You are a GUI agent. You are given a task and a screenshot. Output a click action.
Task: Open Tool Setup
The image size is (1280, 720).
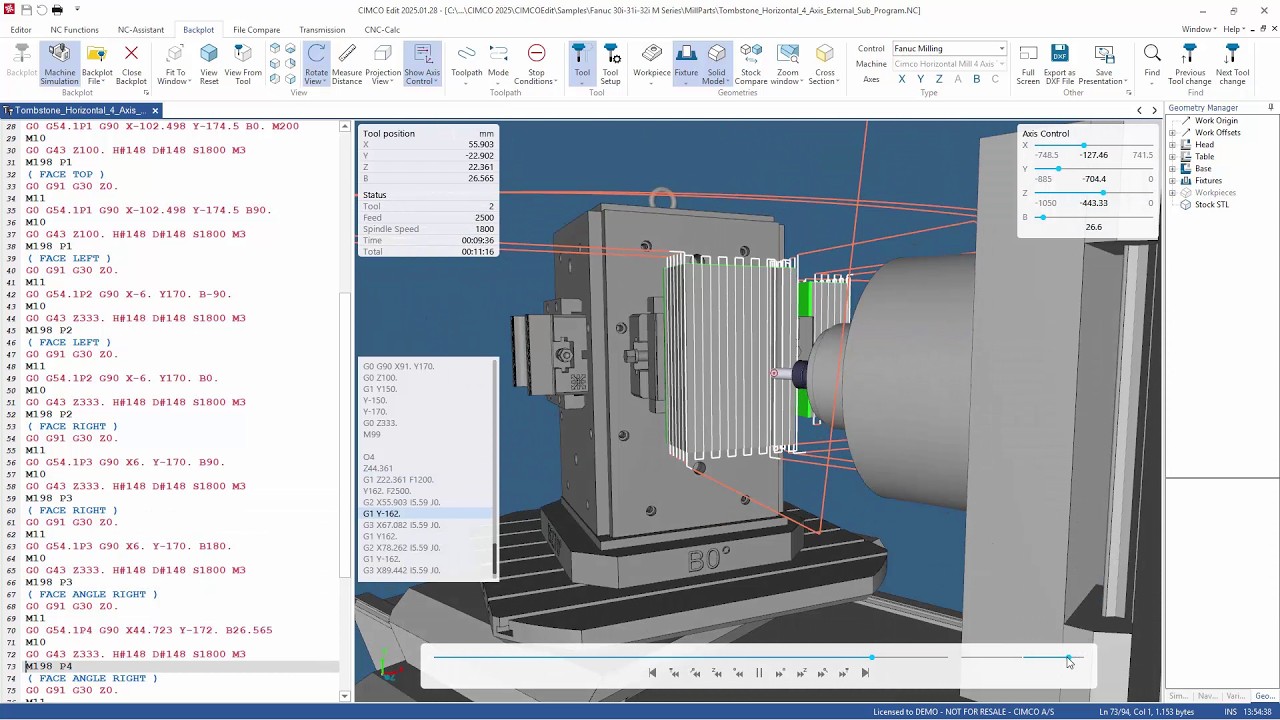610,64
